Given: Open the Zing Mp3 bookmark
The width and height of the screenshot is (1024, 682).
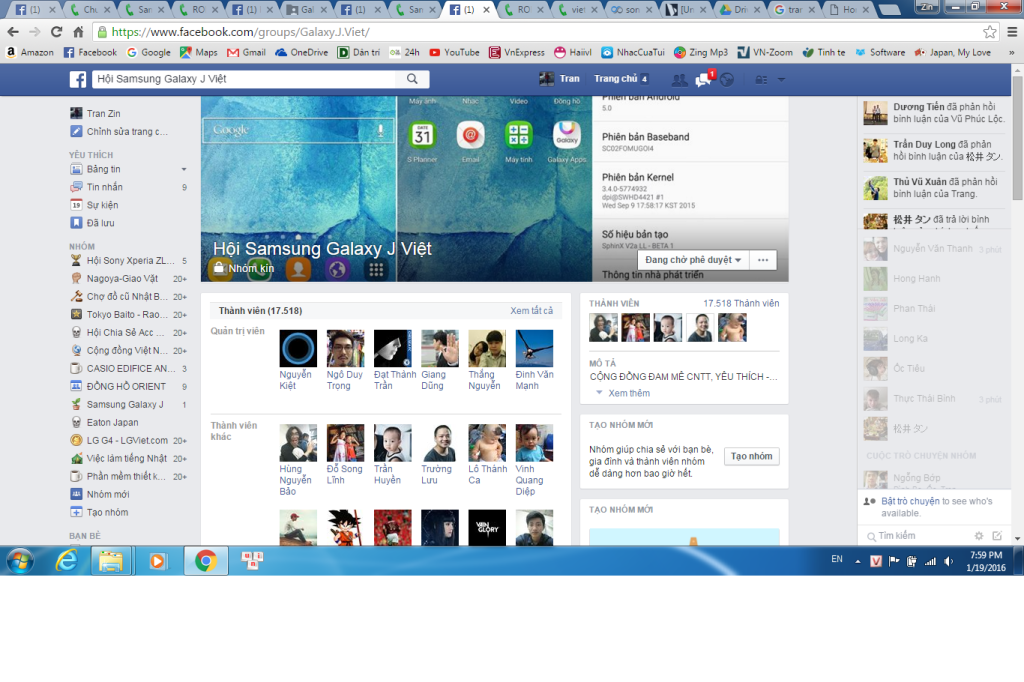Looking at the screenshot, I should pos(701,52).
